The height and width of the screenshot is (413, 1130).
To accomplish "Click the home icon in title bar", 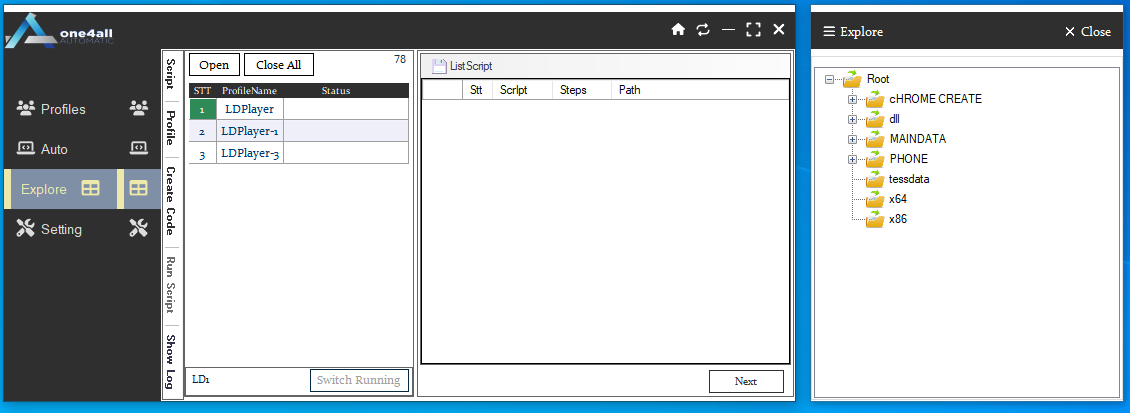I will [678, 30].
